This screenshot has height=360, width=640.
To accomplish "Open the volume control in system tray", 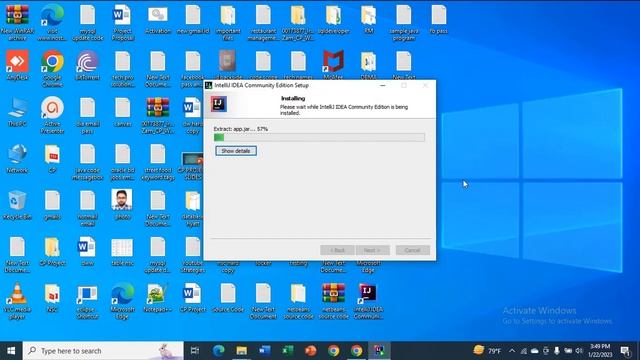I will click(x=579, y=351).
